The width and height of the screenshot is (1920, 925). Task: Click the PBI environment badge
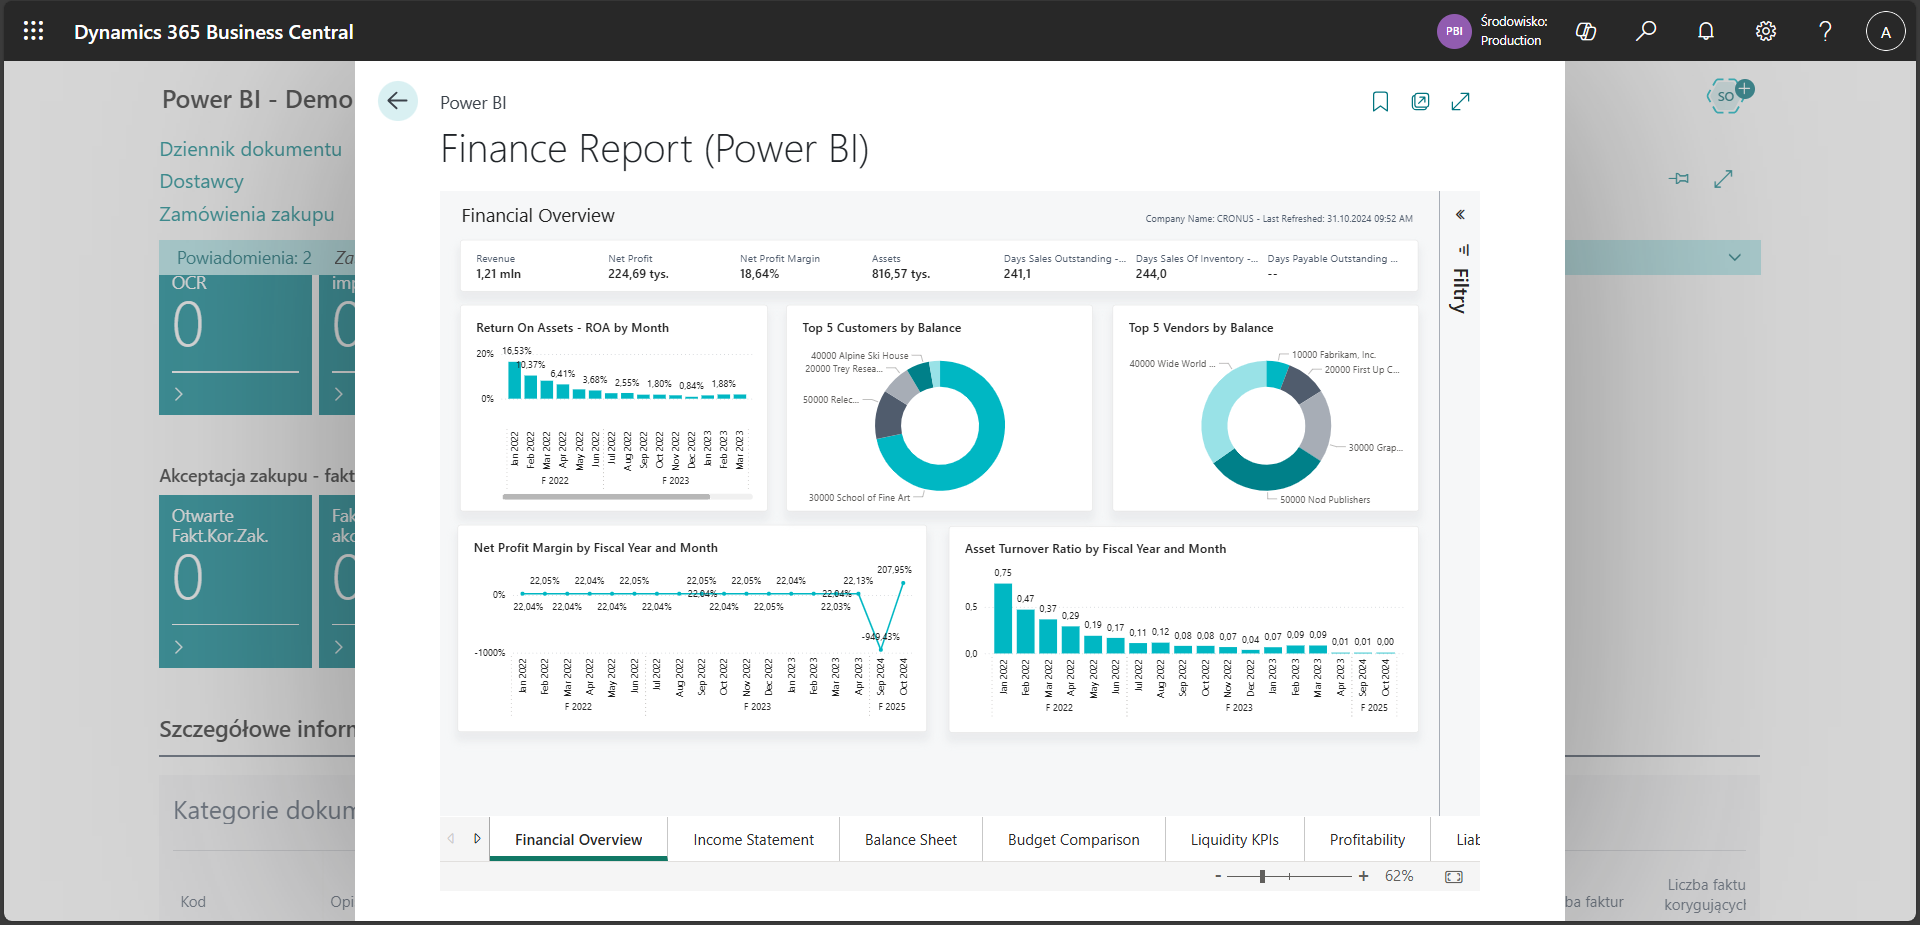1454,31
